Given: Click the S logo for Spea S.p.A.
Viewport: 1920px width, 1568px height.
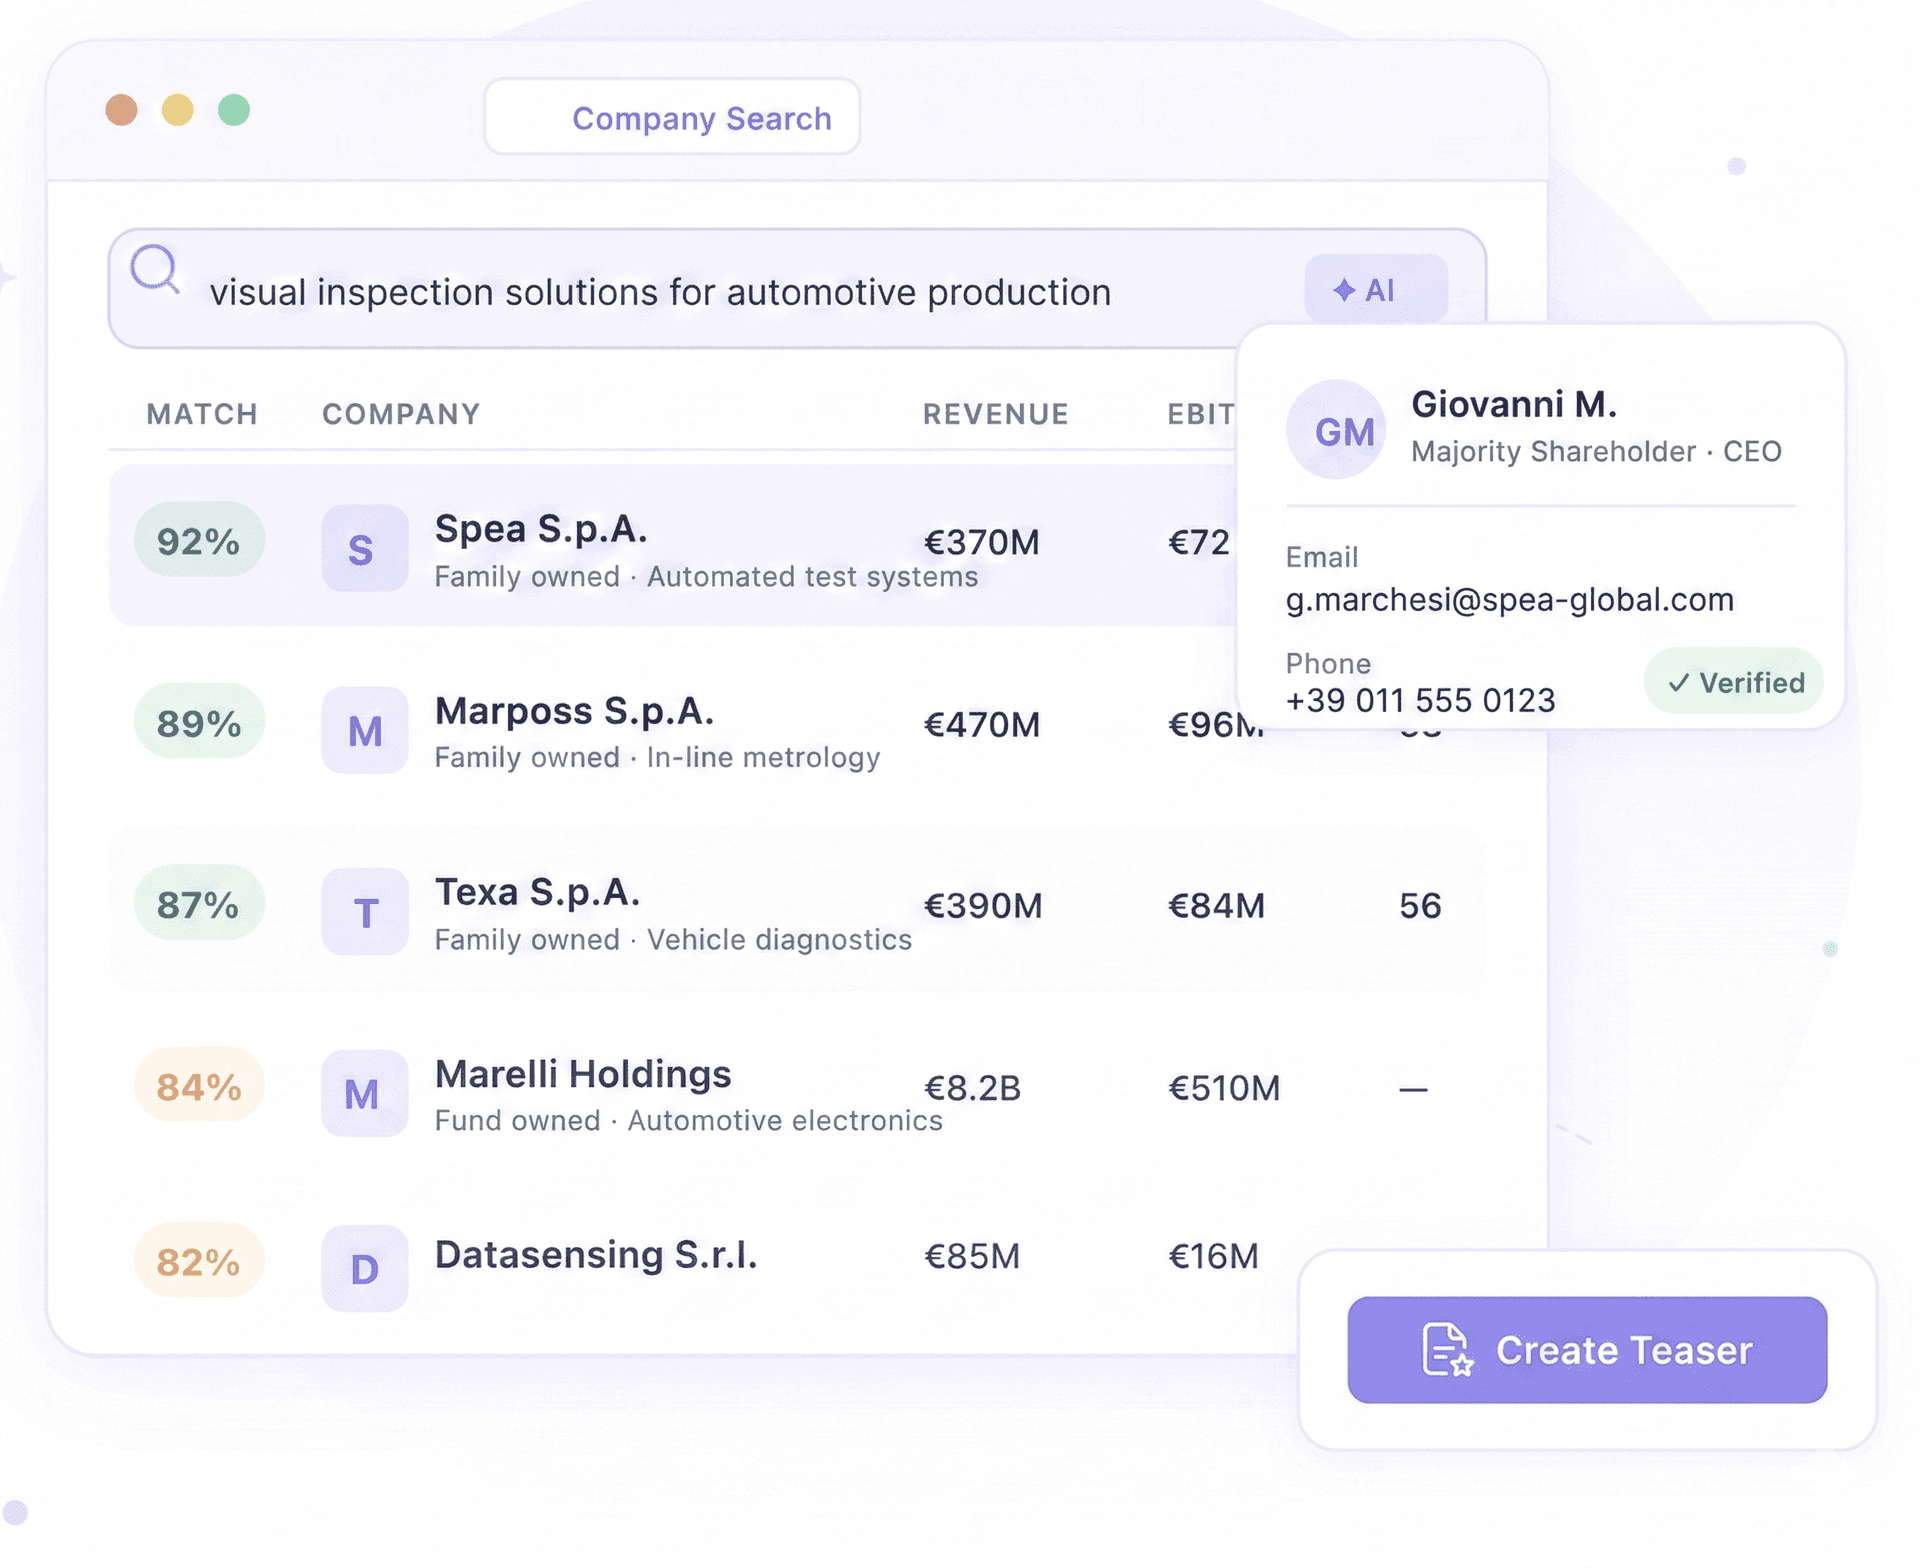Looking at the screenshot, I should 364,548.
